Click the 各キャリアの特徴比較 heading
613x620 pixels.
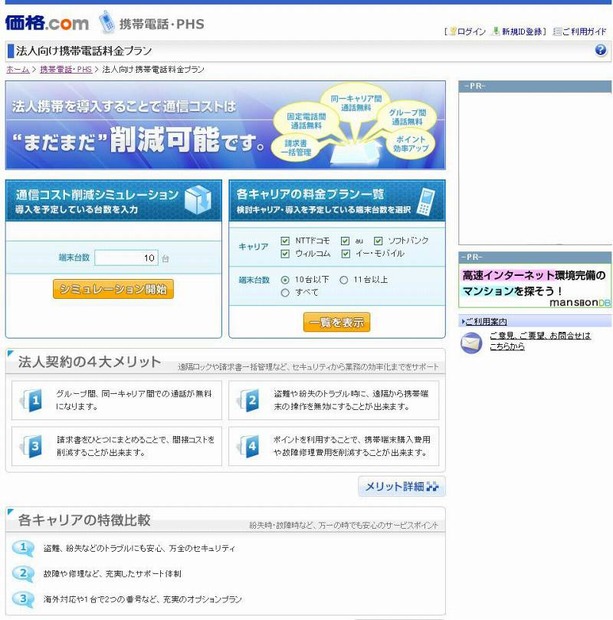pos(84,520)
